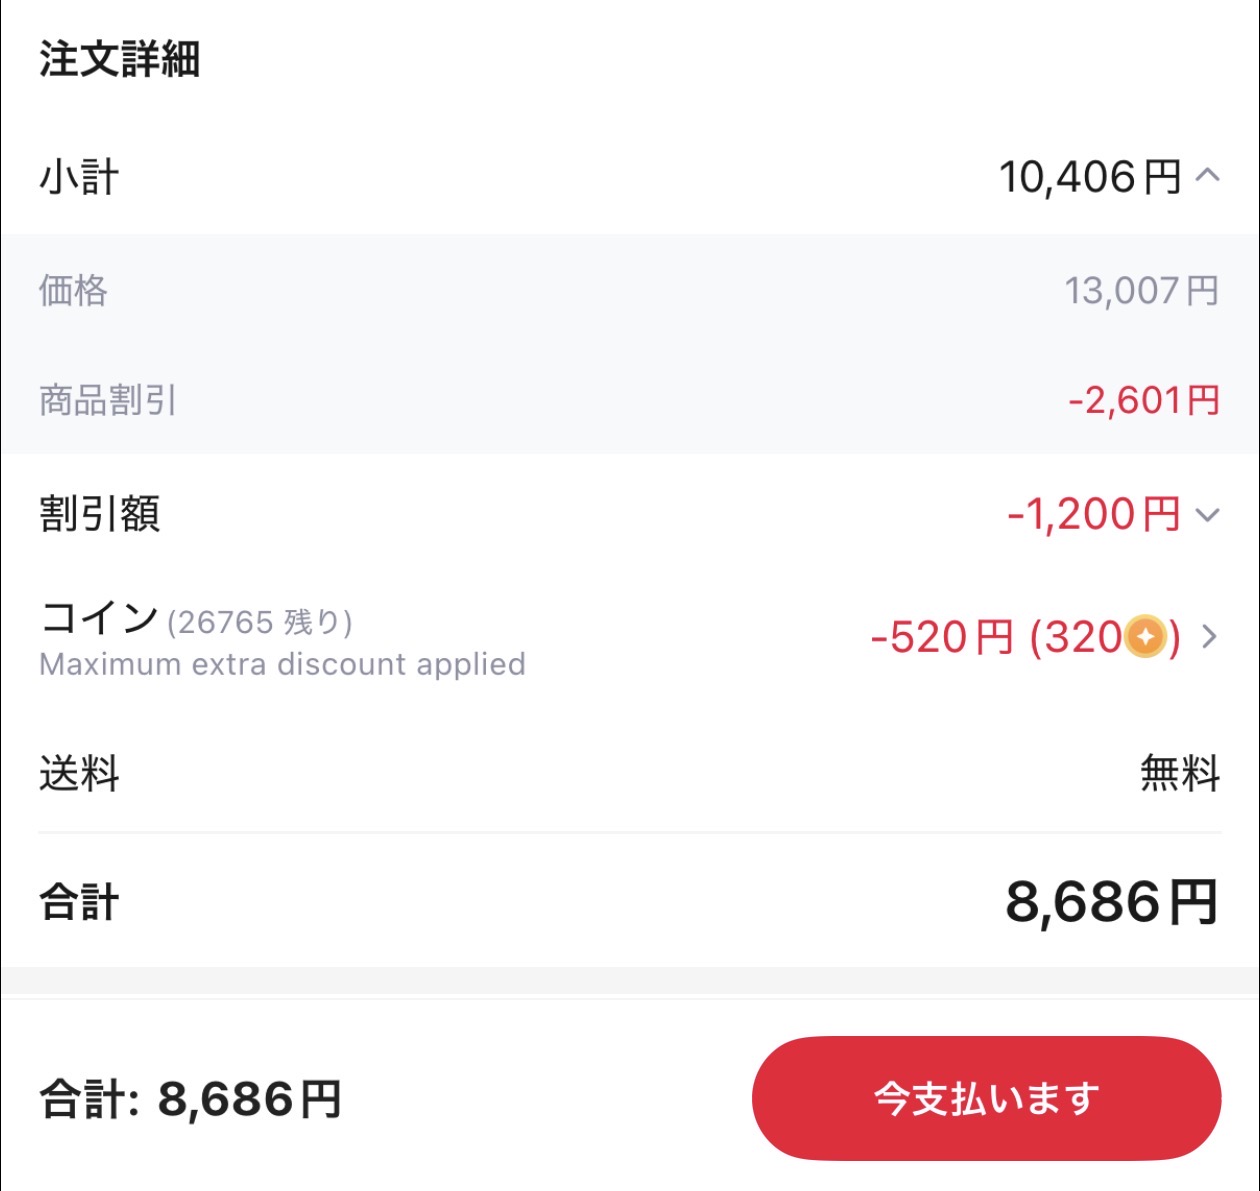The width and height of the screenshot is (1260, 1191).
Task: Open coin details via the right chevron
Action: [x=1207, y=637]
